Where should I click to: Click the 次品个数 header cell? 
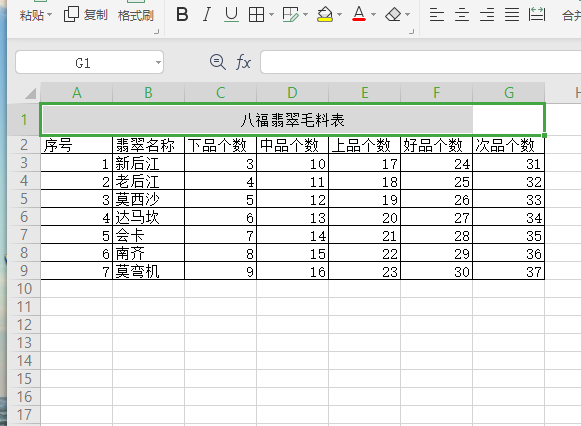(x=508, y=145)
